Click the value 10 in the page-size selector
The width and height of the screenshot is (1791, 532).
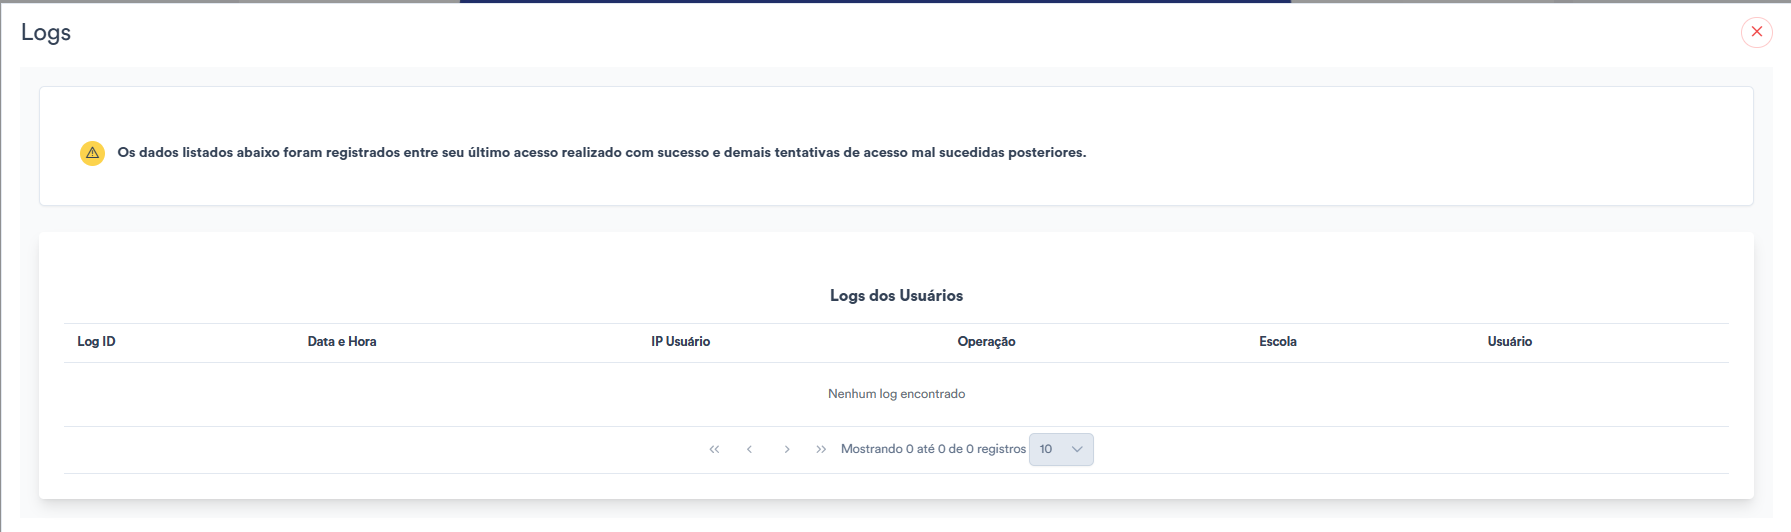click(1046, 450)
